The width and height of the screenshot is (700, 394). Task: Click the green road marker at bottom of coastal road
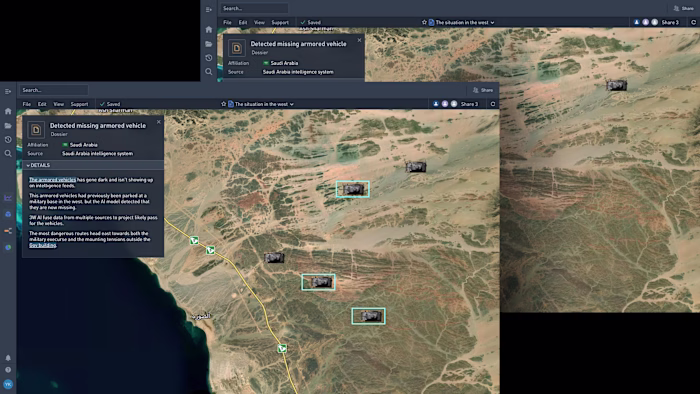(x=282, y=348)
